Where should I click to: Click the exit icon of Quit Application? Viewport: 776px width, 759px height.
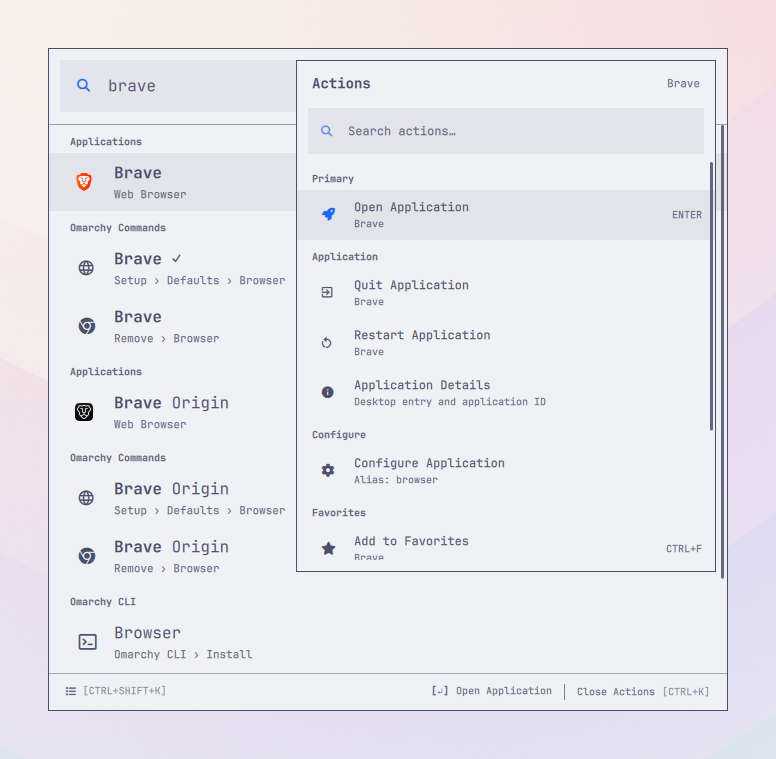(x=327, y=292)
